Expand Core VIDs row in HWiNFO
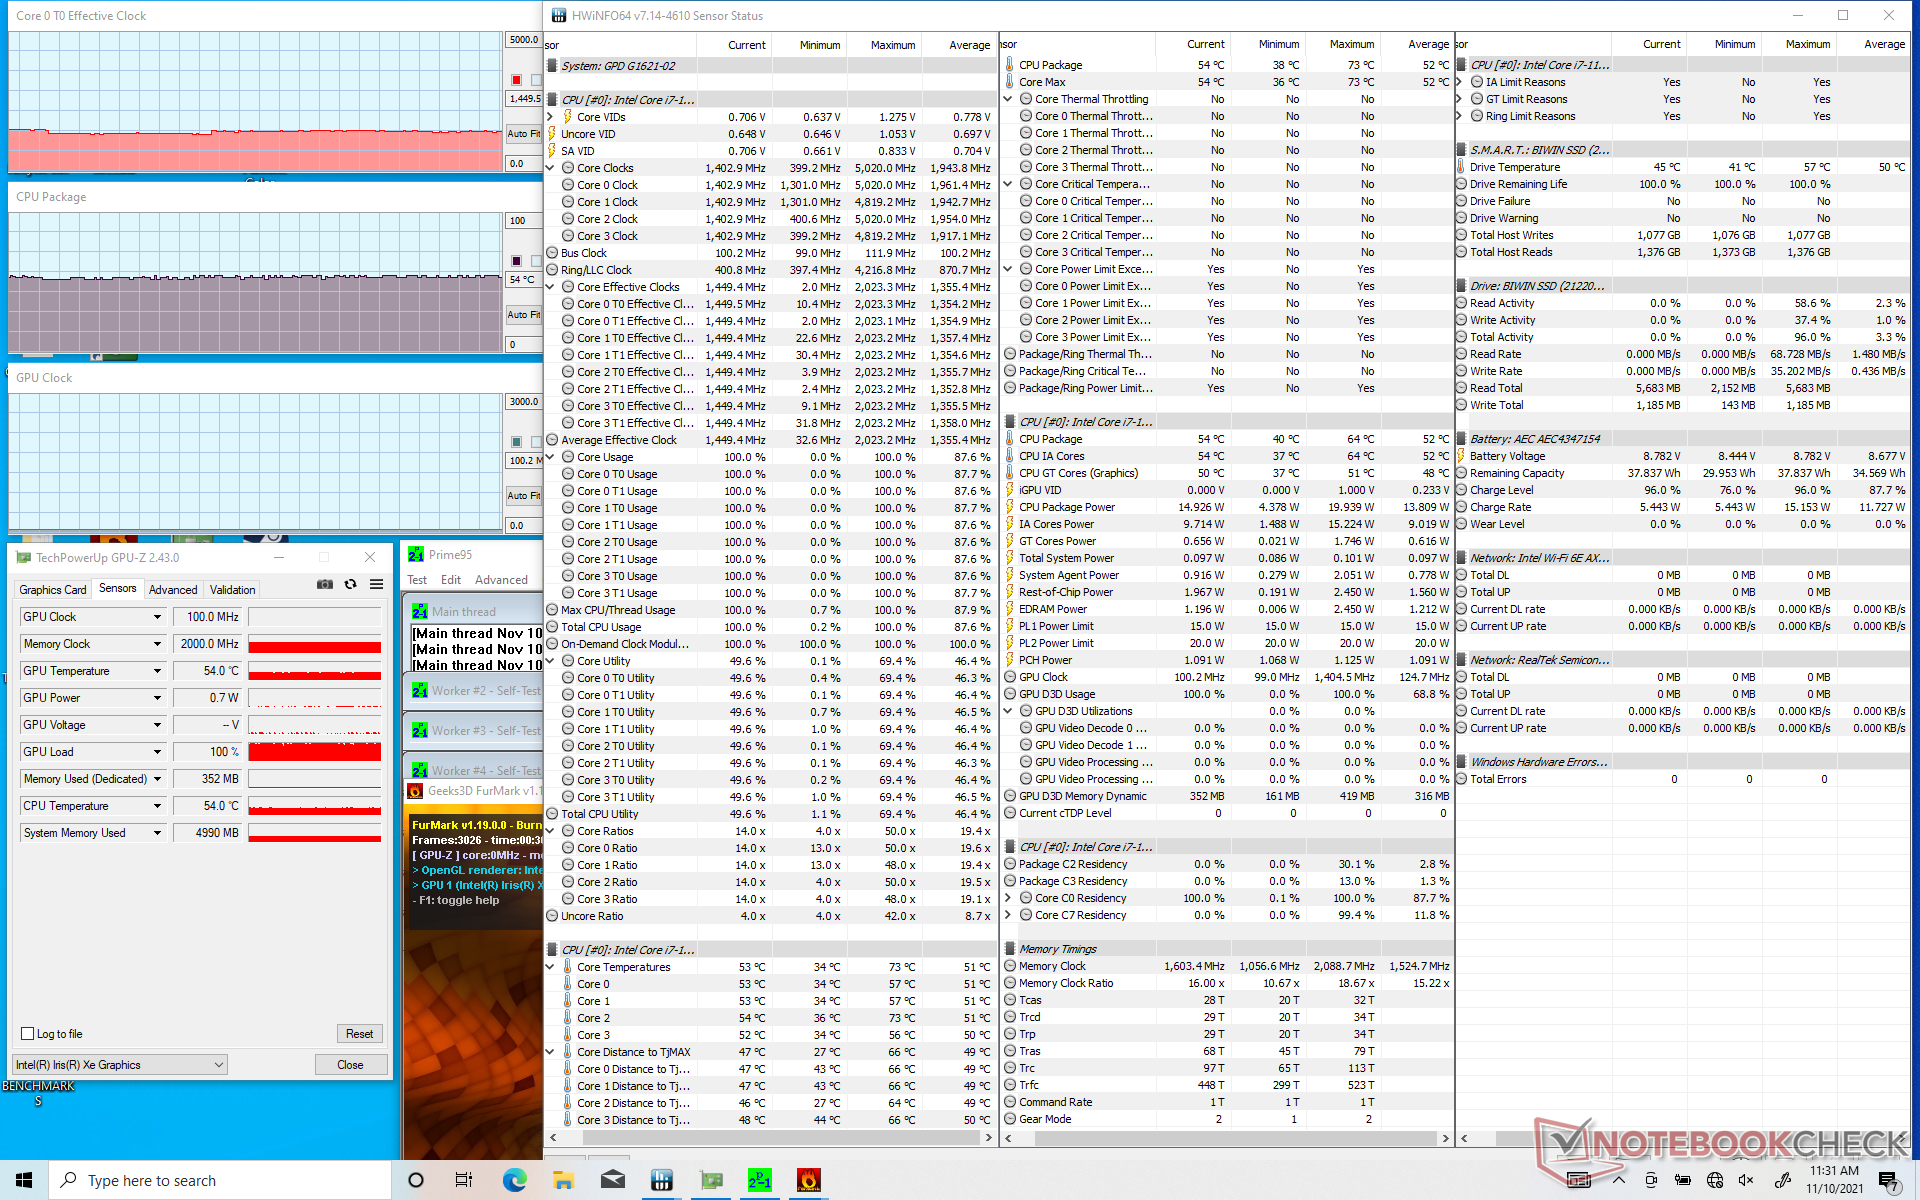Viewport: 1920px width, 1200px height. 550,117
